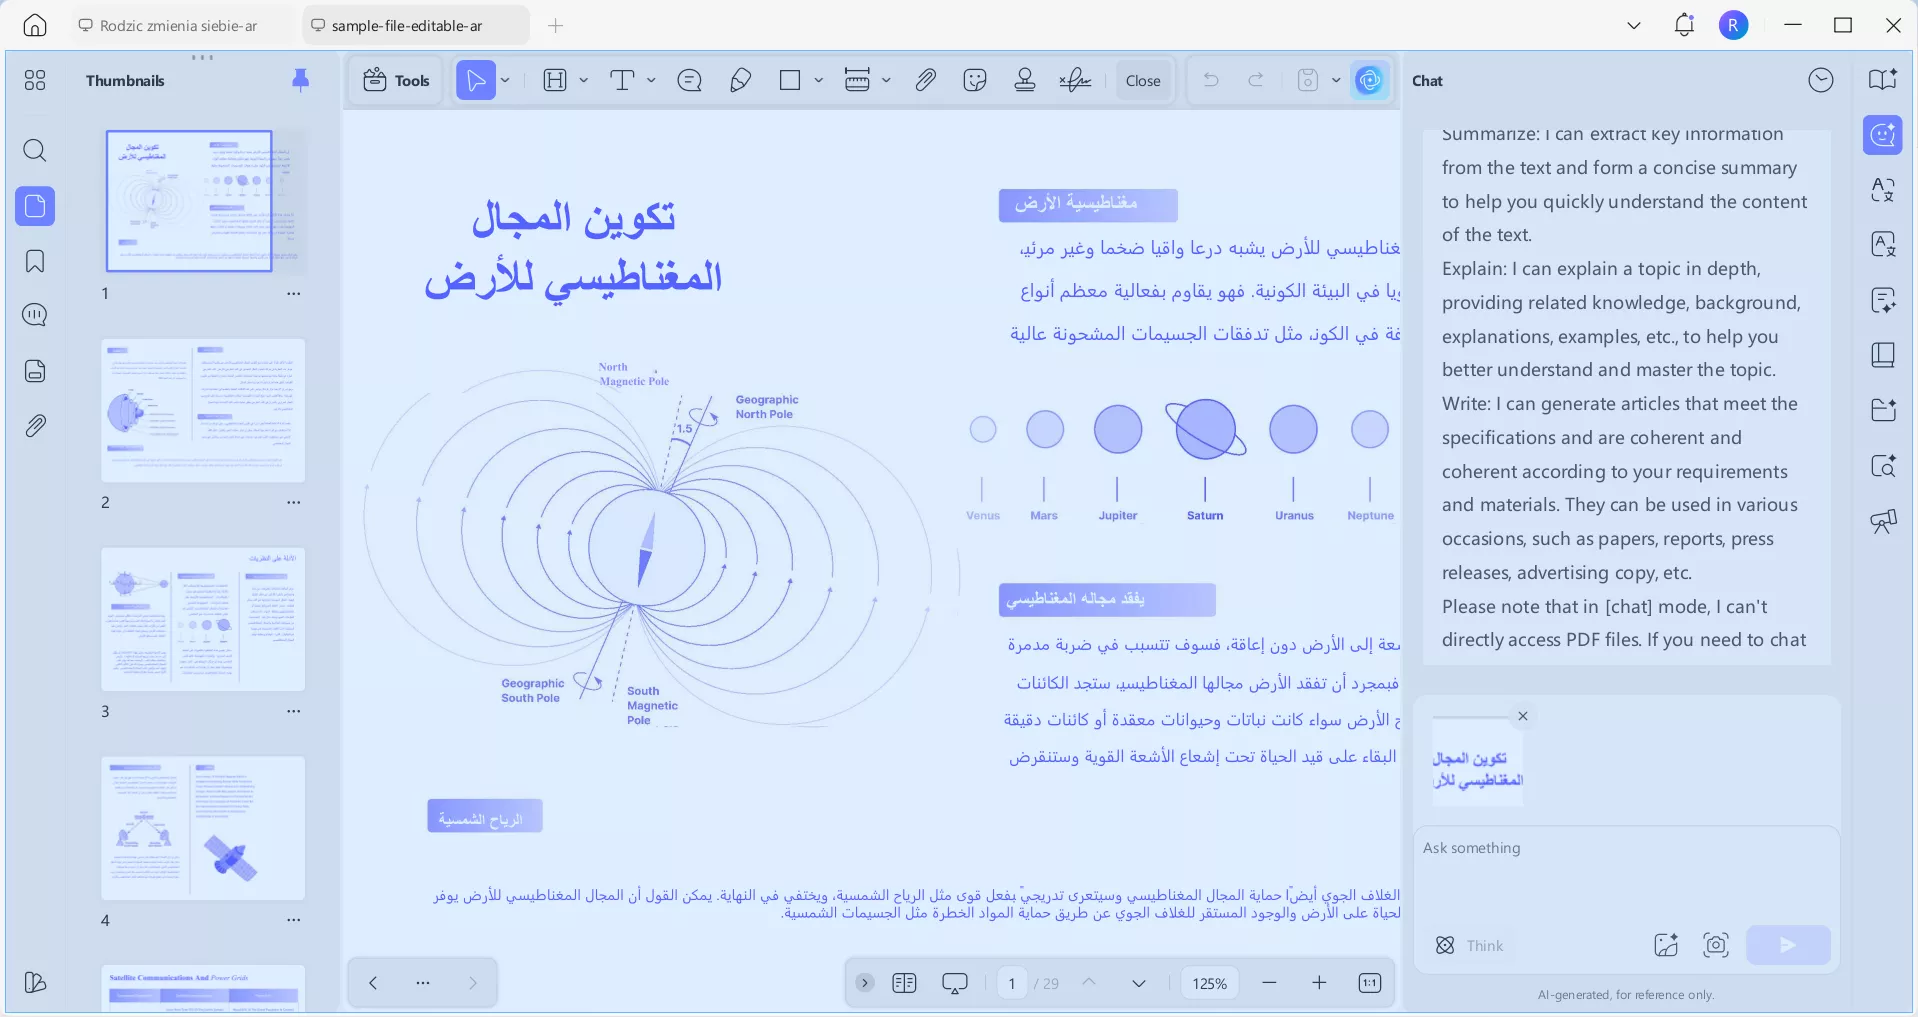Click the Close button to exit annotation mode
Screen dimensions: 1918x1017
point(1142,80)
